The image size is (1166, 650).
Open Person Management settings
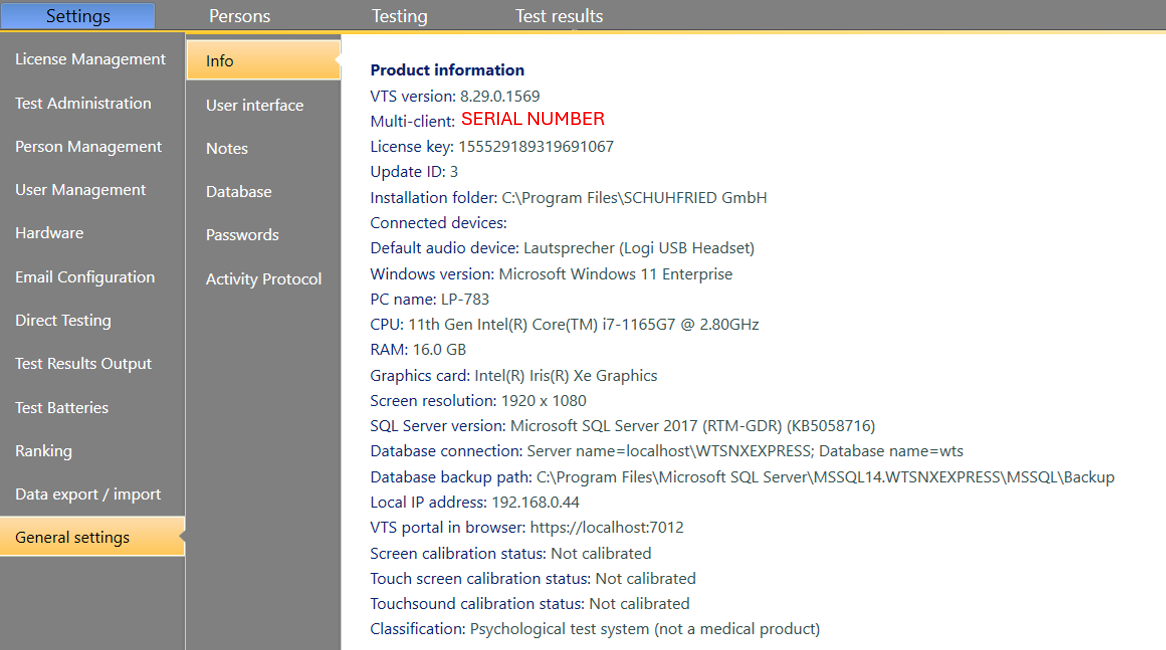[88, 147]
